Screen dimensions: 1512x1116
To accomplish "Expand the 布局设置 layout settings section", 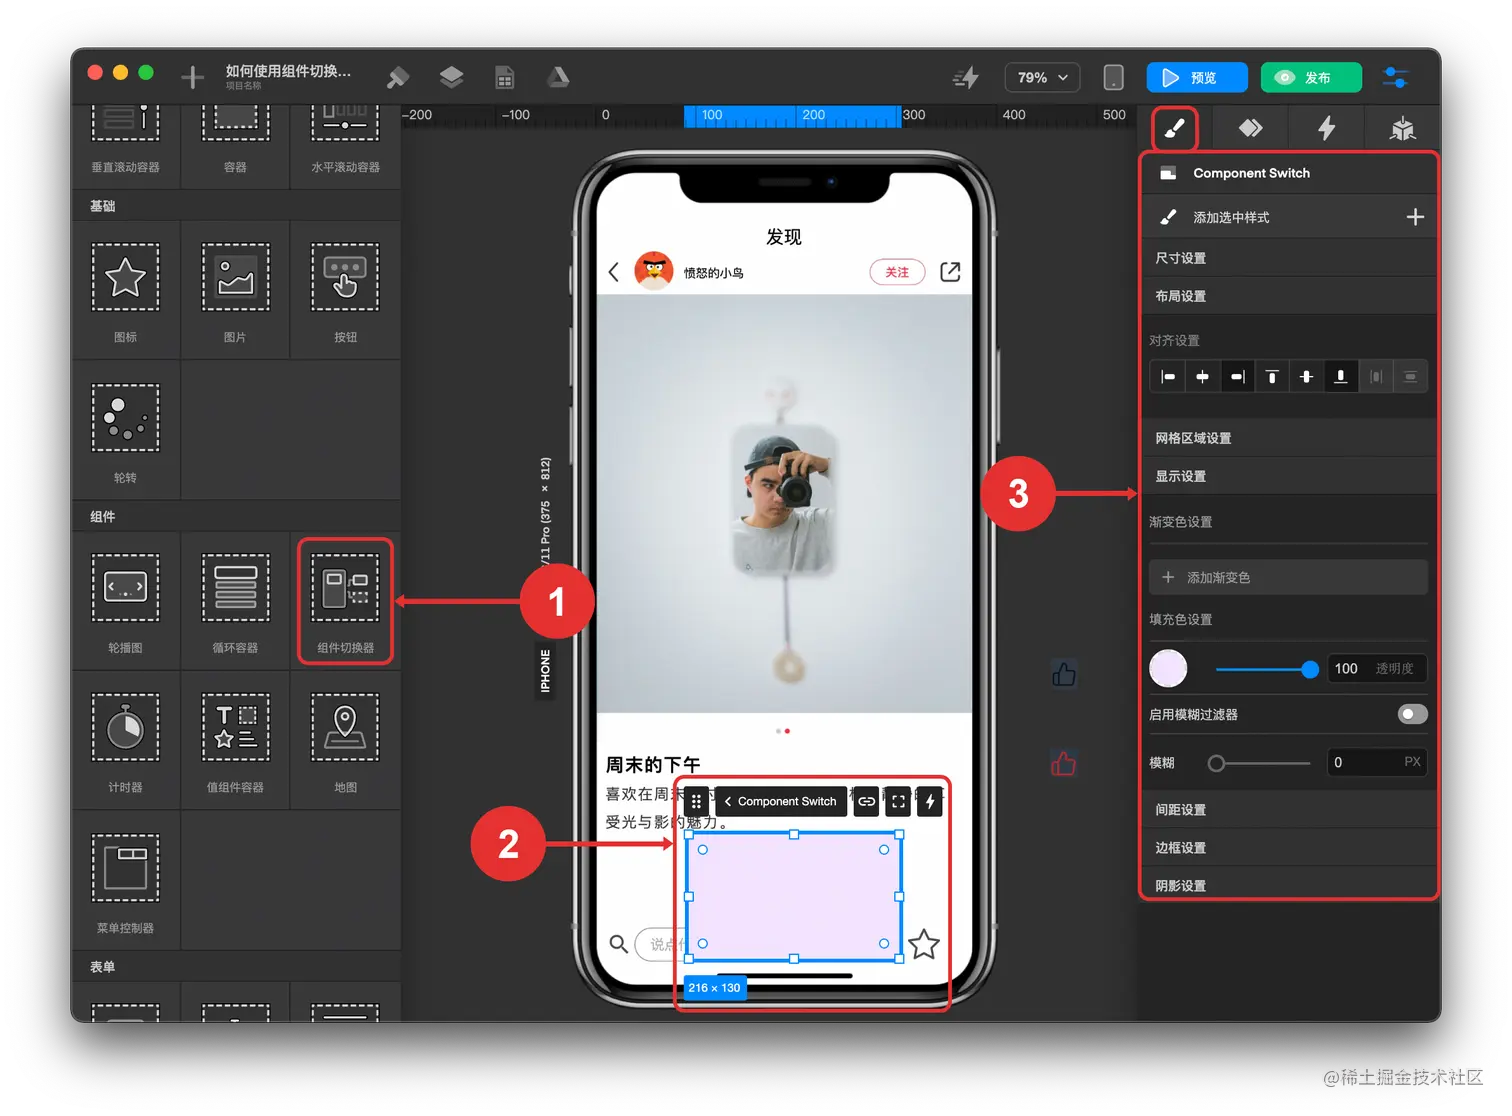I will point(1289,296).
